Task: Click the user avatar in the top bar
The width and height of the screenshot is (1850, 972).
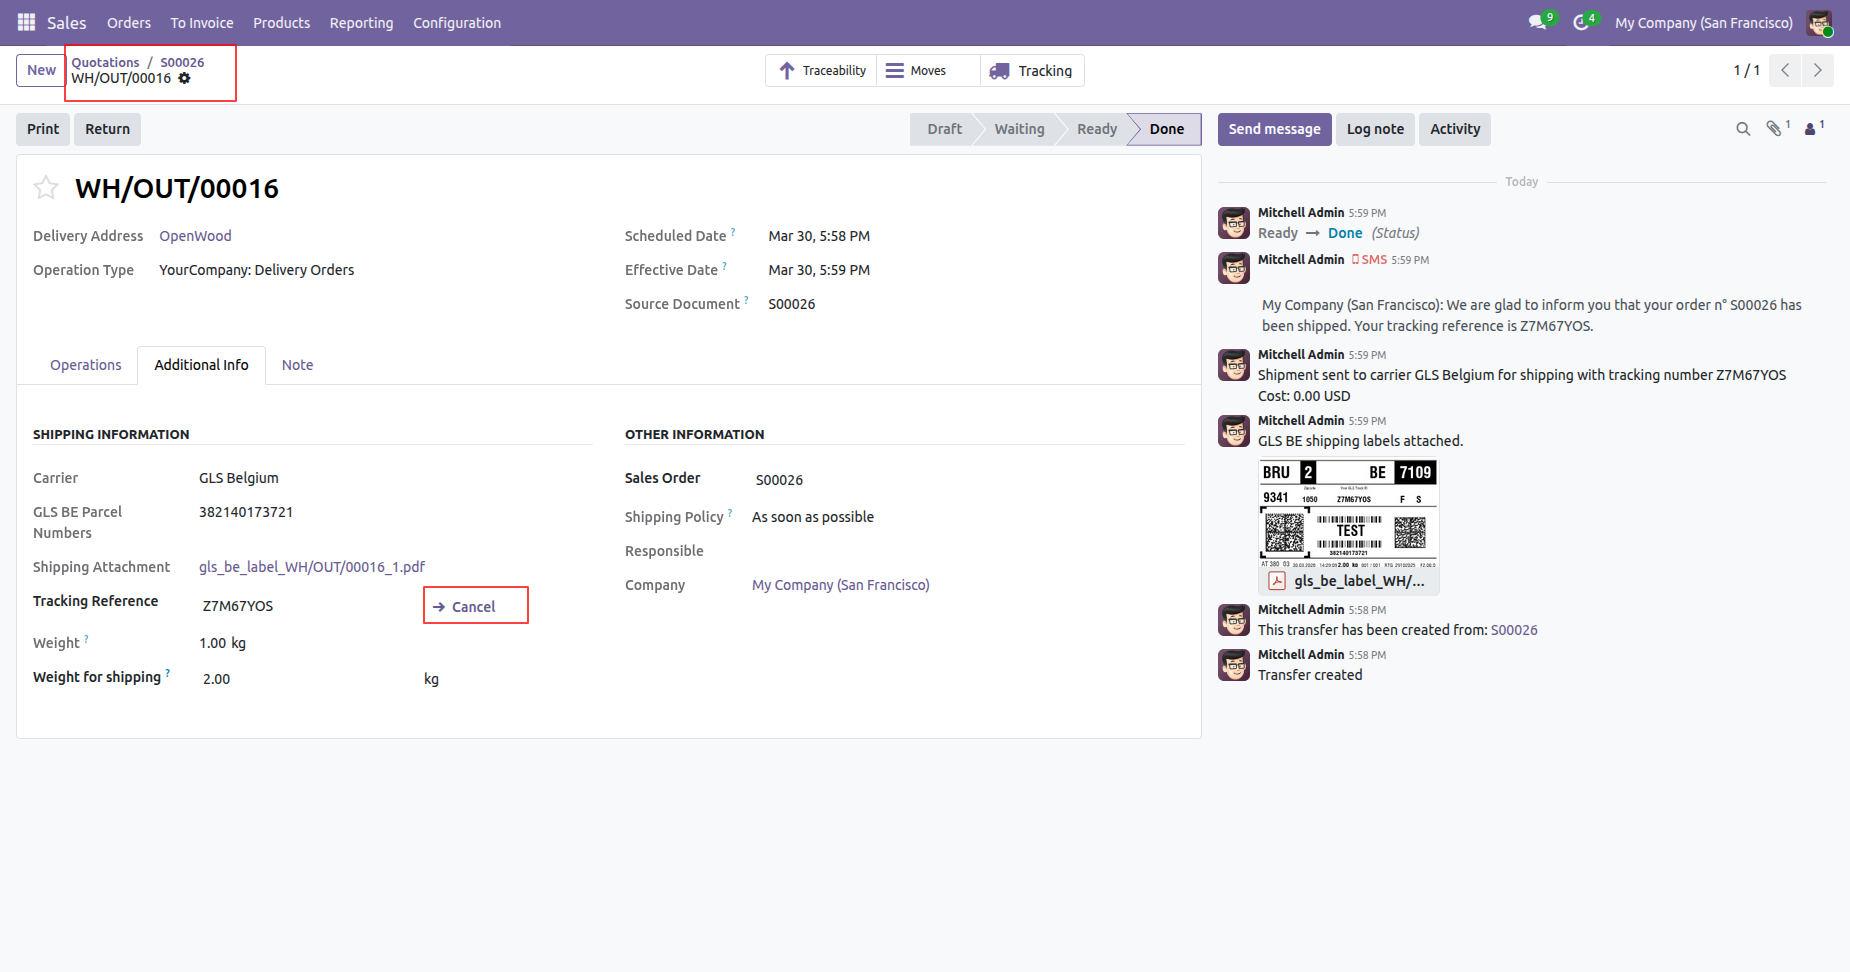Action: coord(1819,22)
